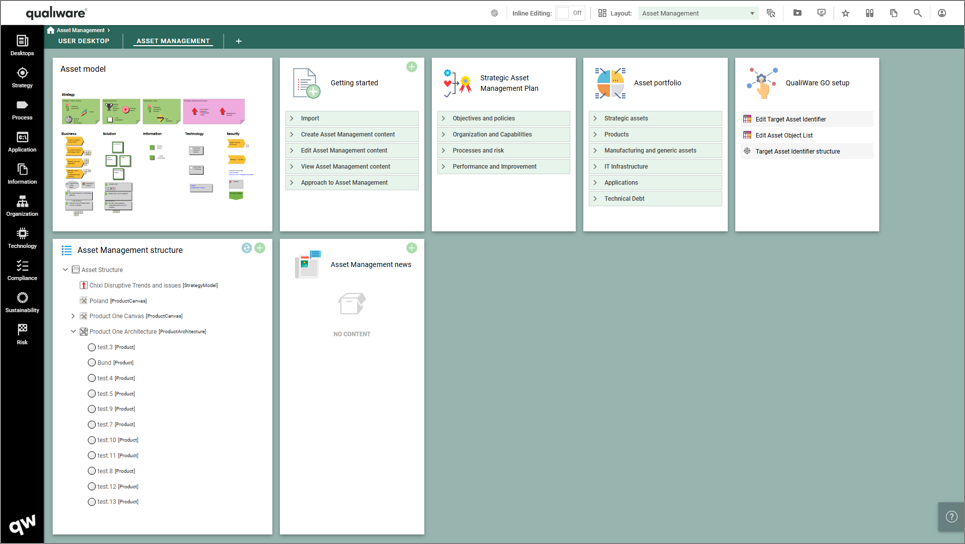Open Approach to Asset Management
This screenshot has width=965, height=544.
click(352, 182)
